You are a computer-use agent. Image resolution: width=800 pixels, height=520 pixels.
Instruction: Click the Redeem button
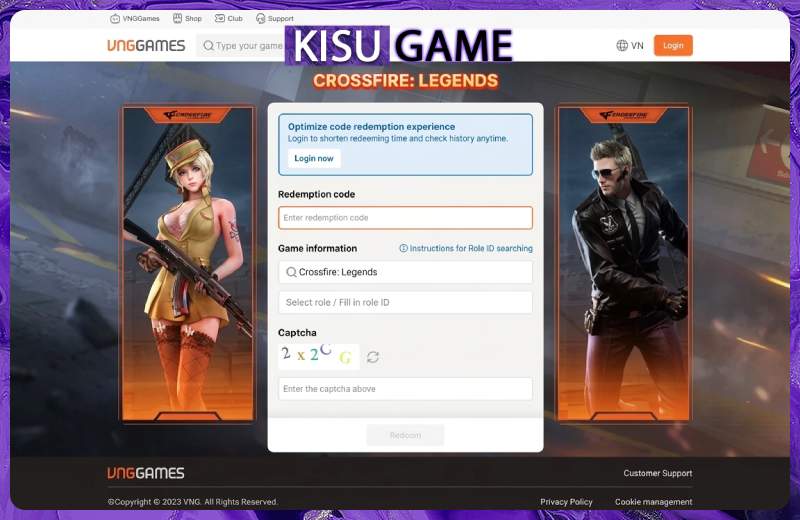pos(405,435)
